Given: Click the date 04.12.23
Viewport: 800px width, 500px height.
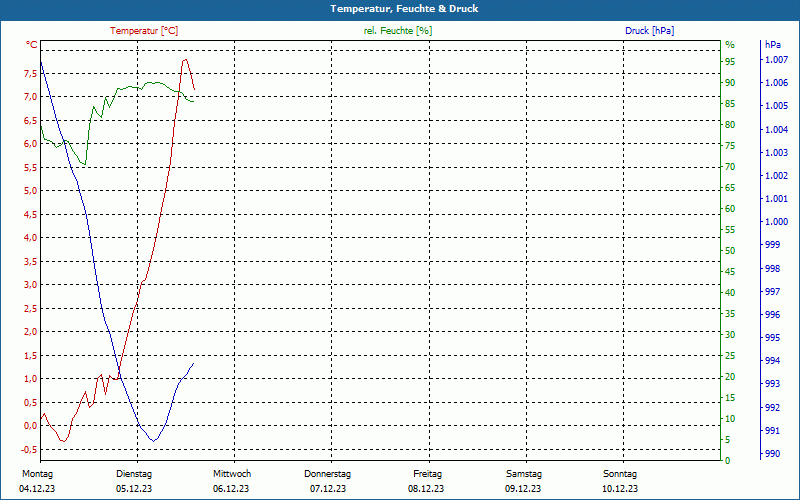Looking at the screenshot, I should [37, 489].
